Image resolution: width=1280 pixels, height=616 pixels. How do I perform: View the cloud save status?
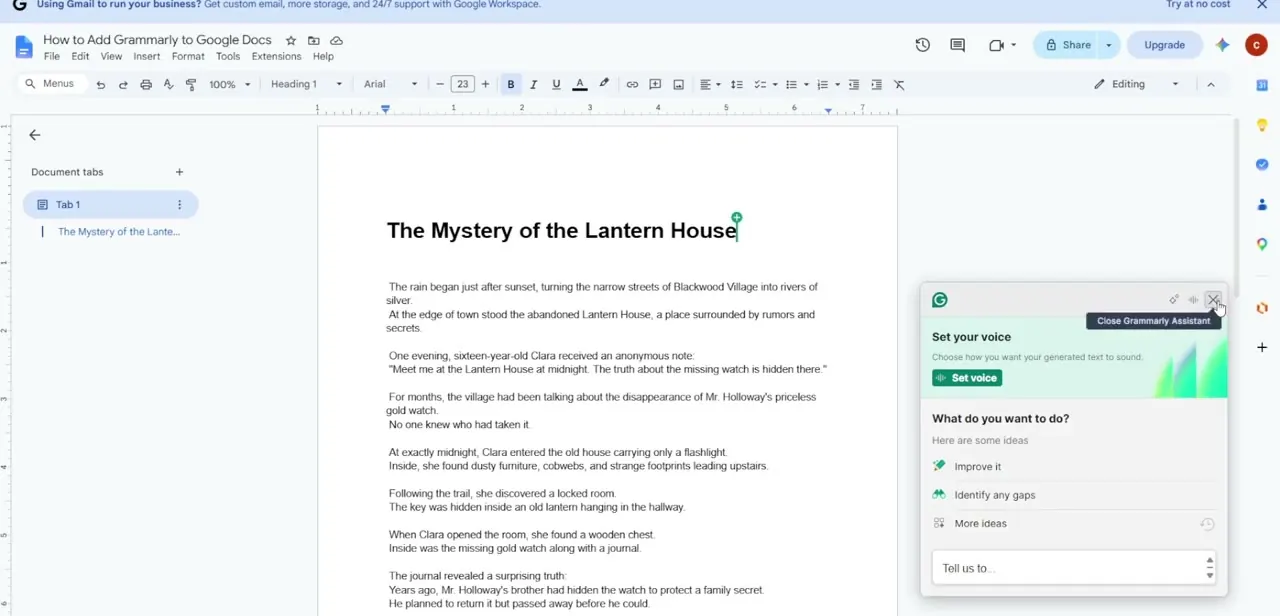pos(337,41)
